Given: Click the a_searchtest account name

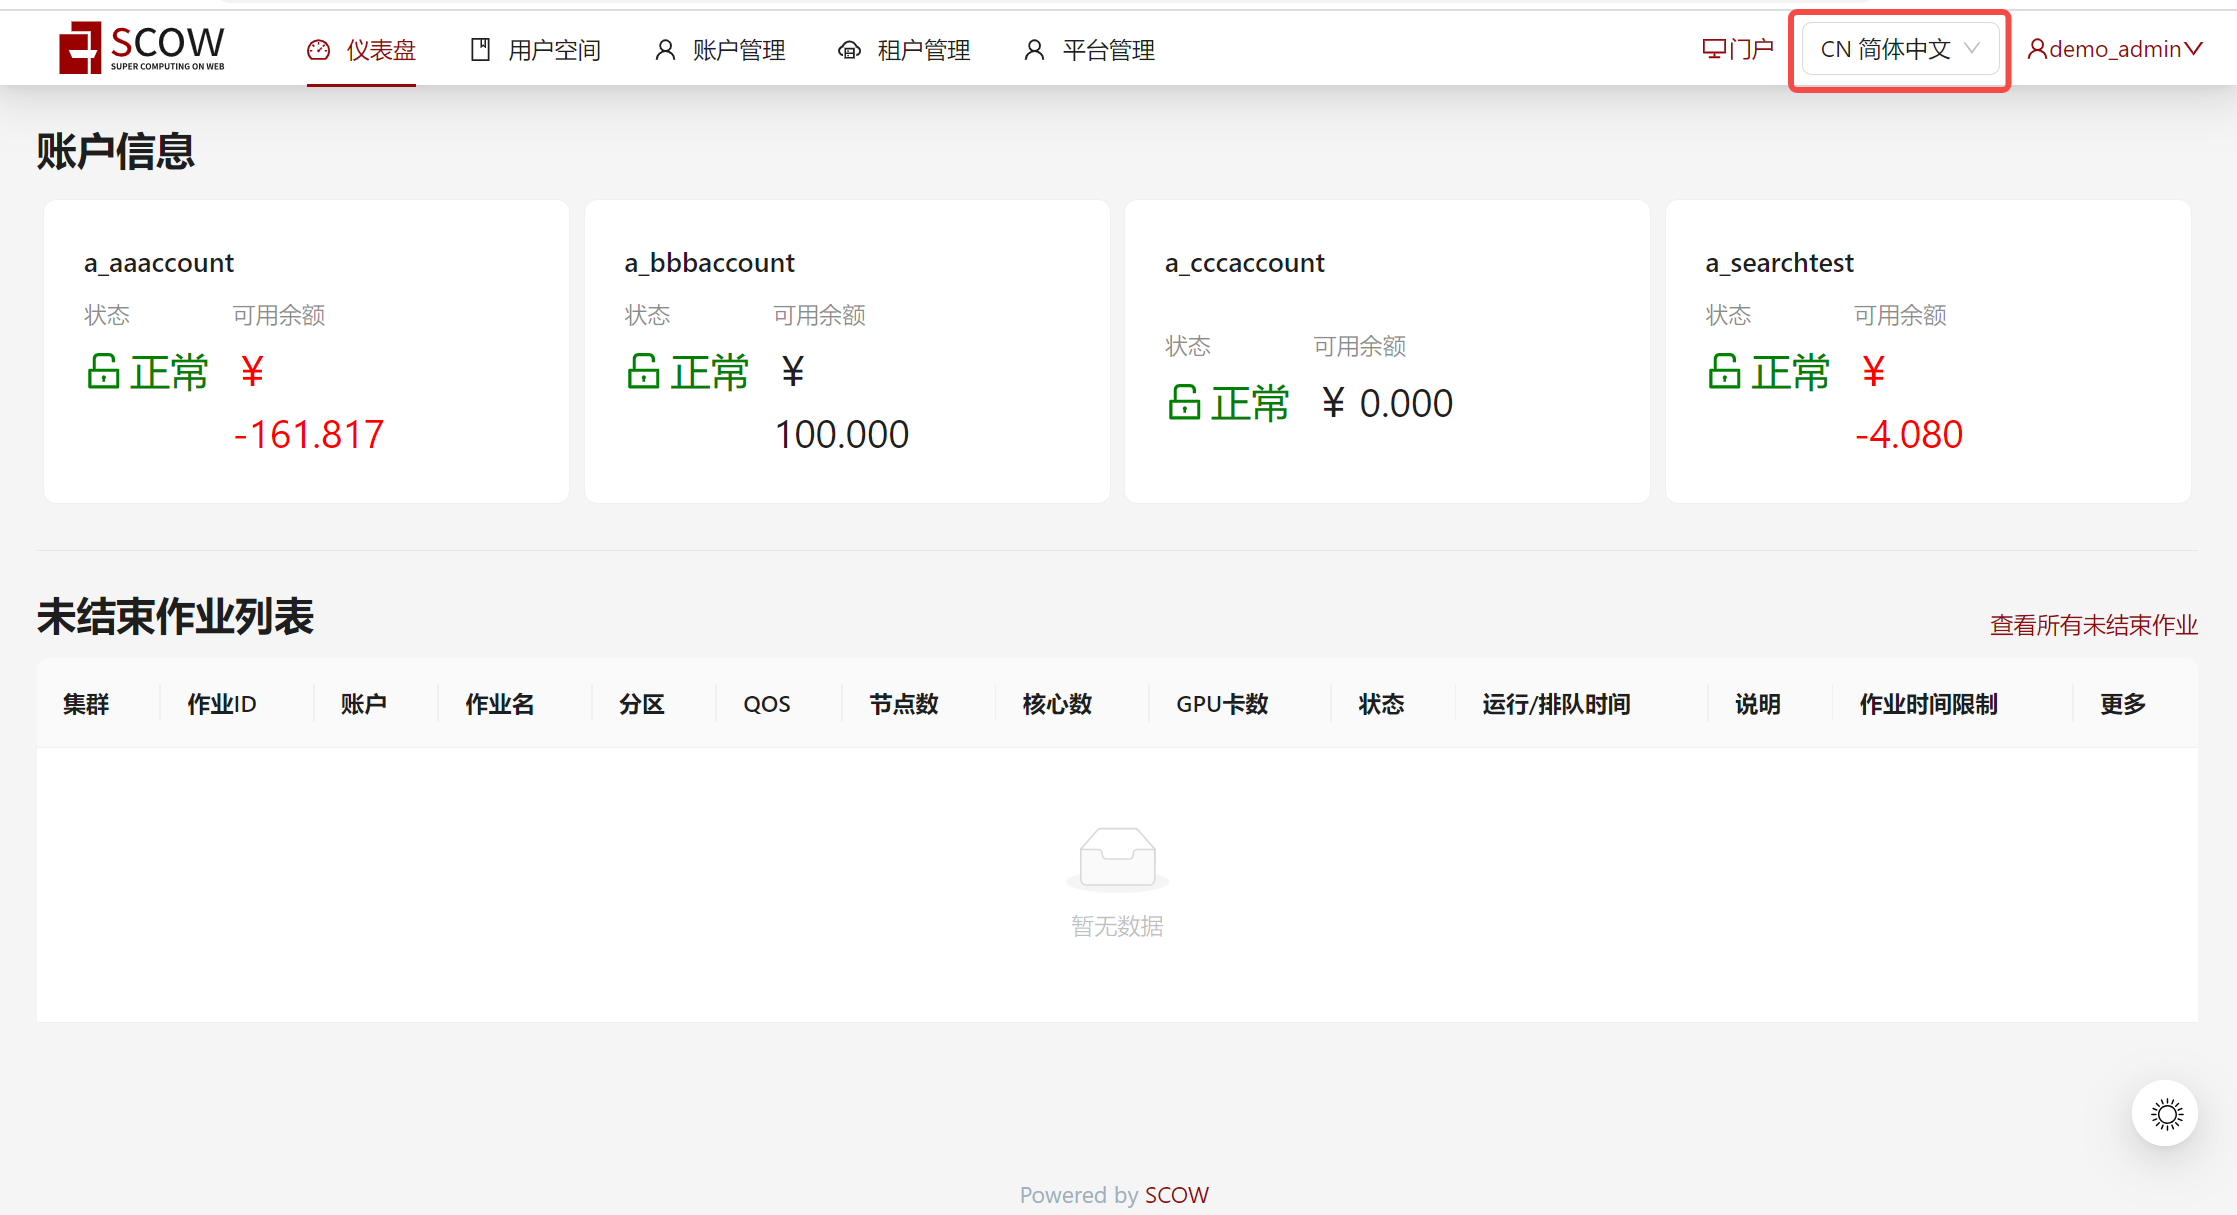Looking at the screenshot, I should [x=1779, y=263].
